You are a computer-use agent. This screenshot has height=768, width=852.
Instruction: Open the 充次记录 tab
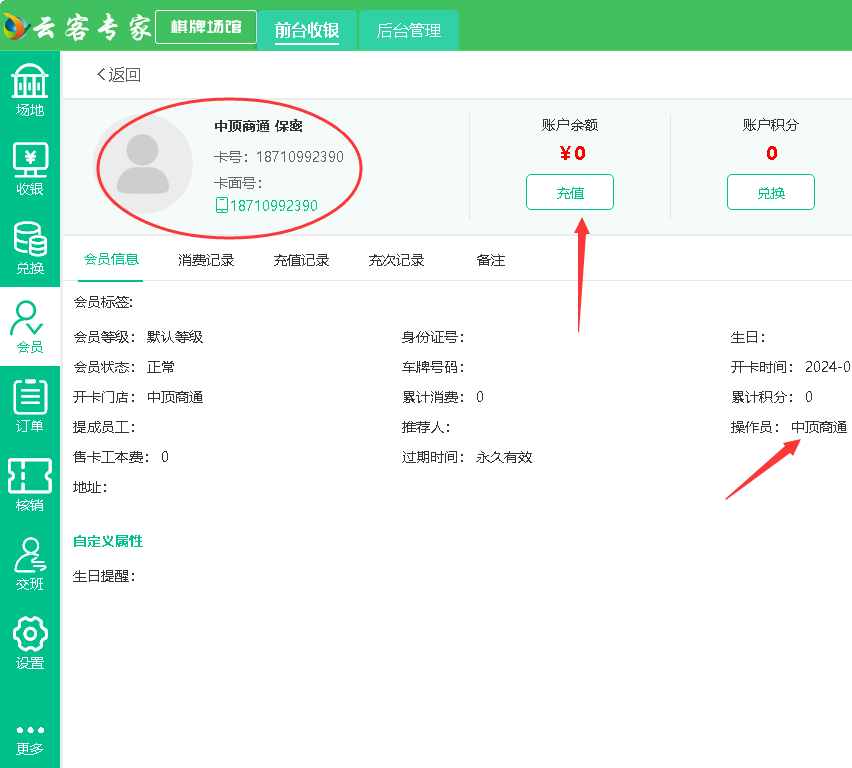pos(396,260)
